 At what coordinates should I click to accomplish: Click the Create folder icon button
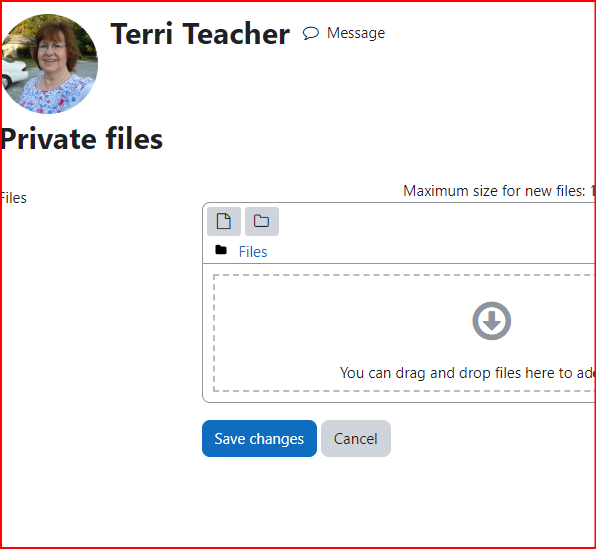pyautogui.click(x=262, y=221)
